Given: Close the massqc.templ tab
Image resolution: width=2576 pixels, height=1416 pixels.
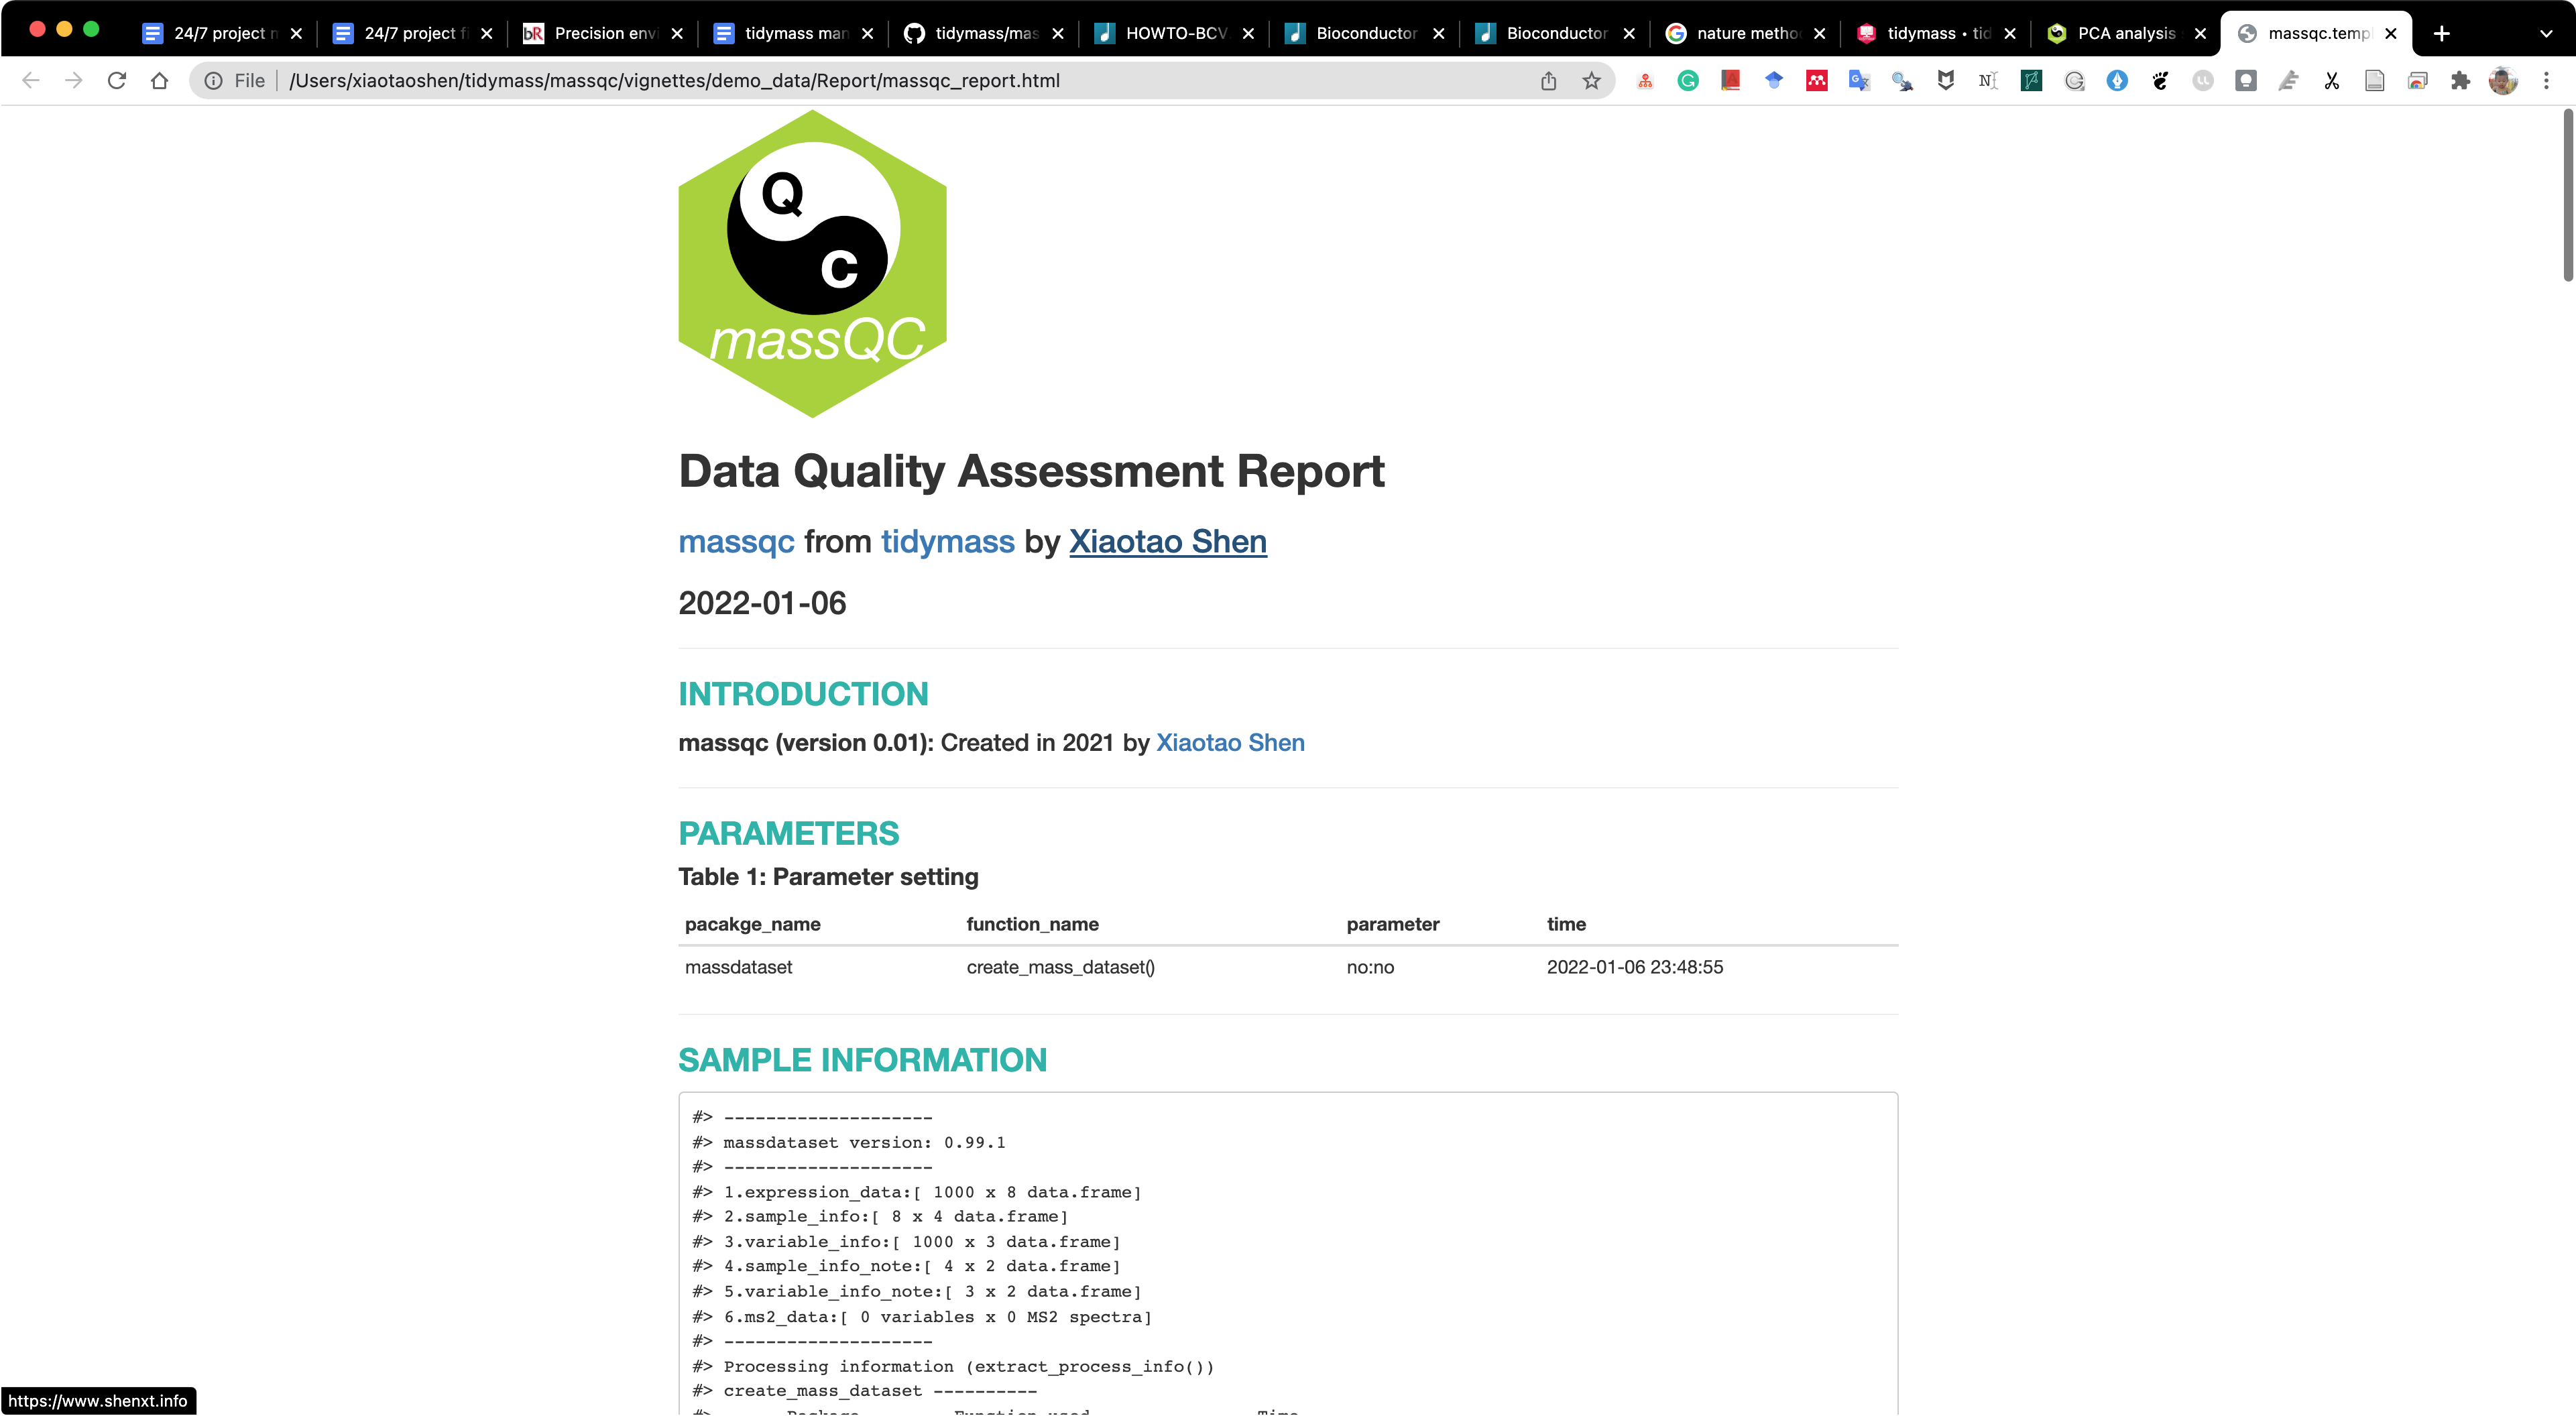Looking at the screenshot, I should (2390, 33).
